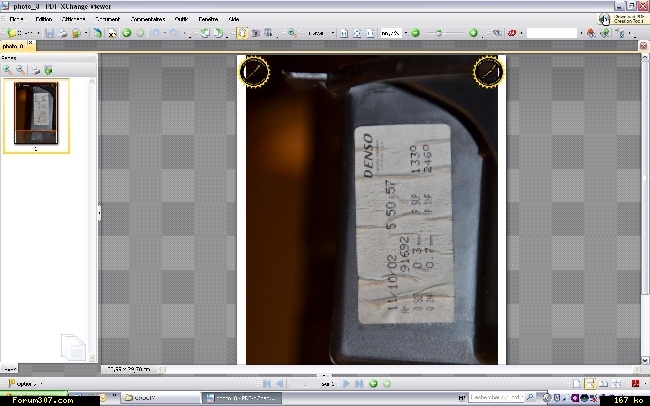
Task: Click the Redo icon
Action: [x=175, y=33]
